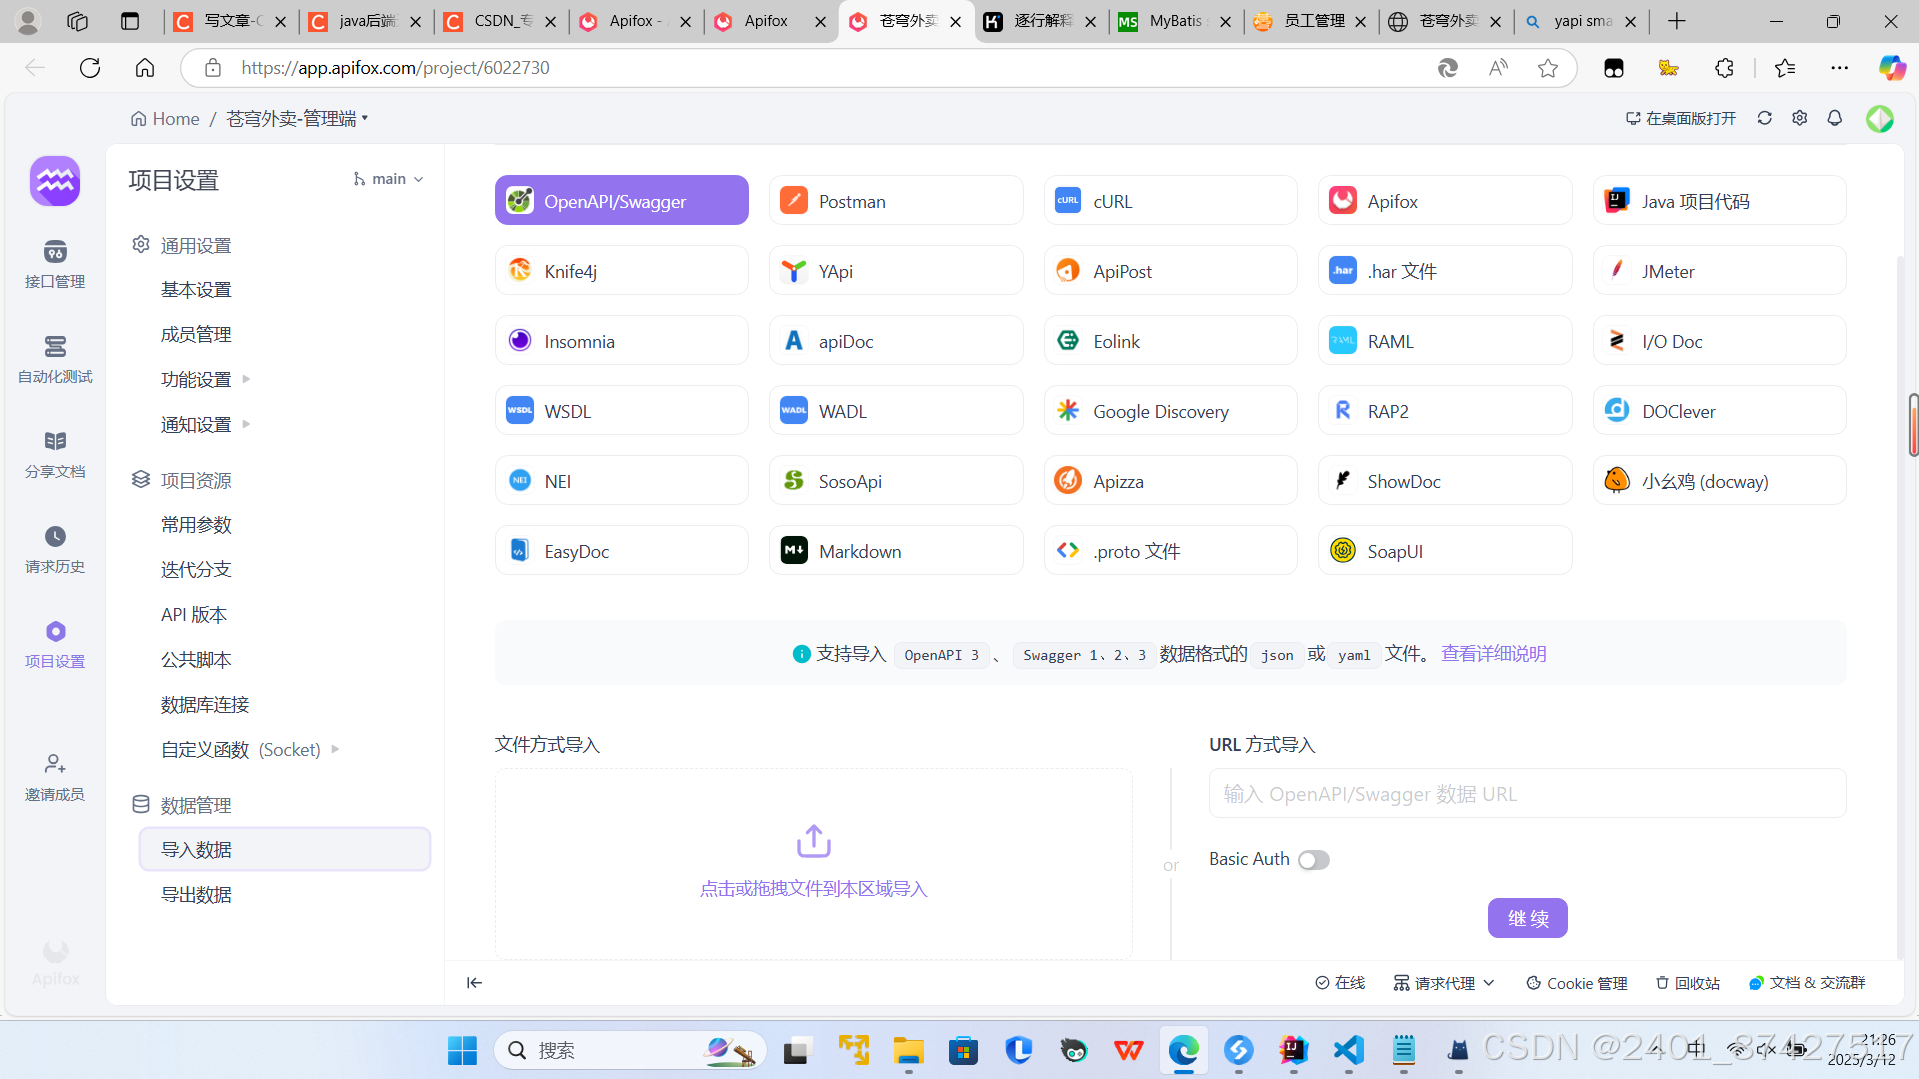Click the purple Apifox team logo
1919x1079 pixels.
click(x=55, y=181)
